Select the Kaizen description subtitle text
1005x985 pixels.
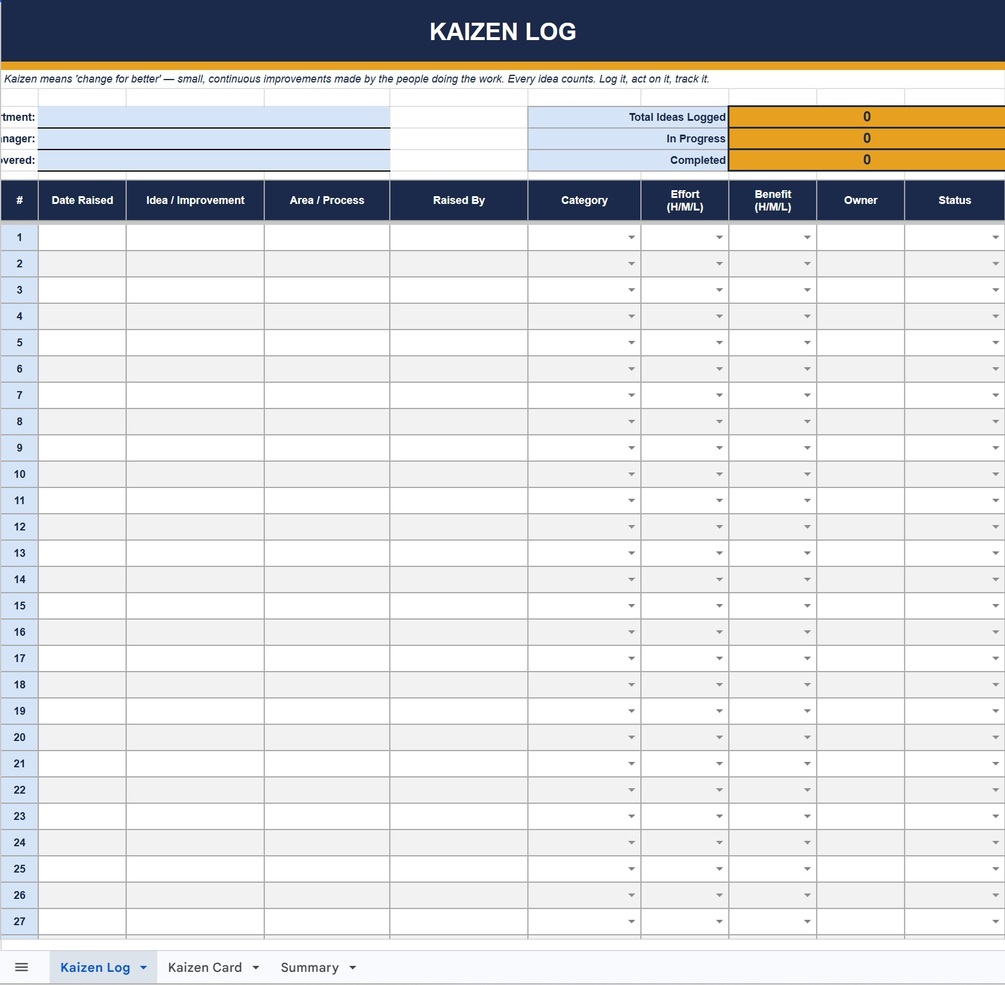click(x=356, y=79)
